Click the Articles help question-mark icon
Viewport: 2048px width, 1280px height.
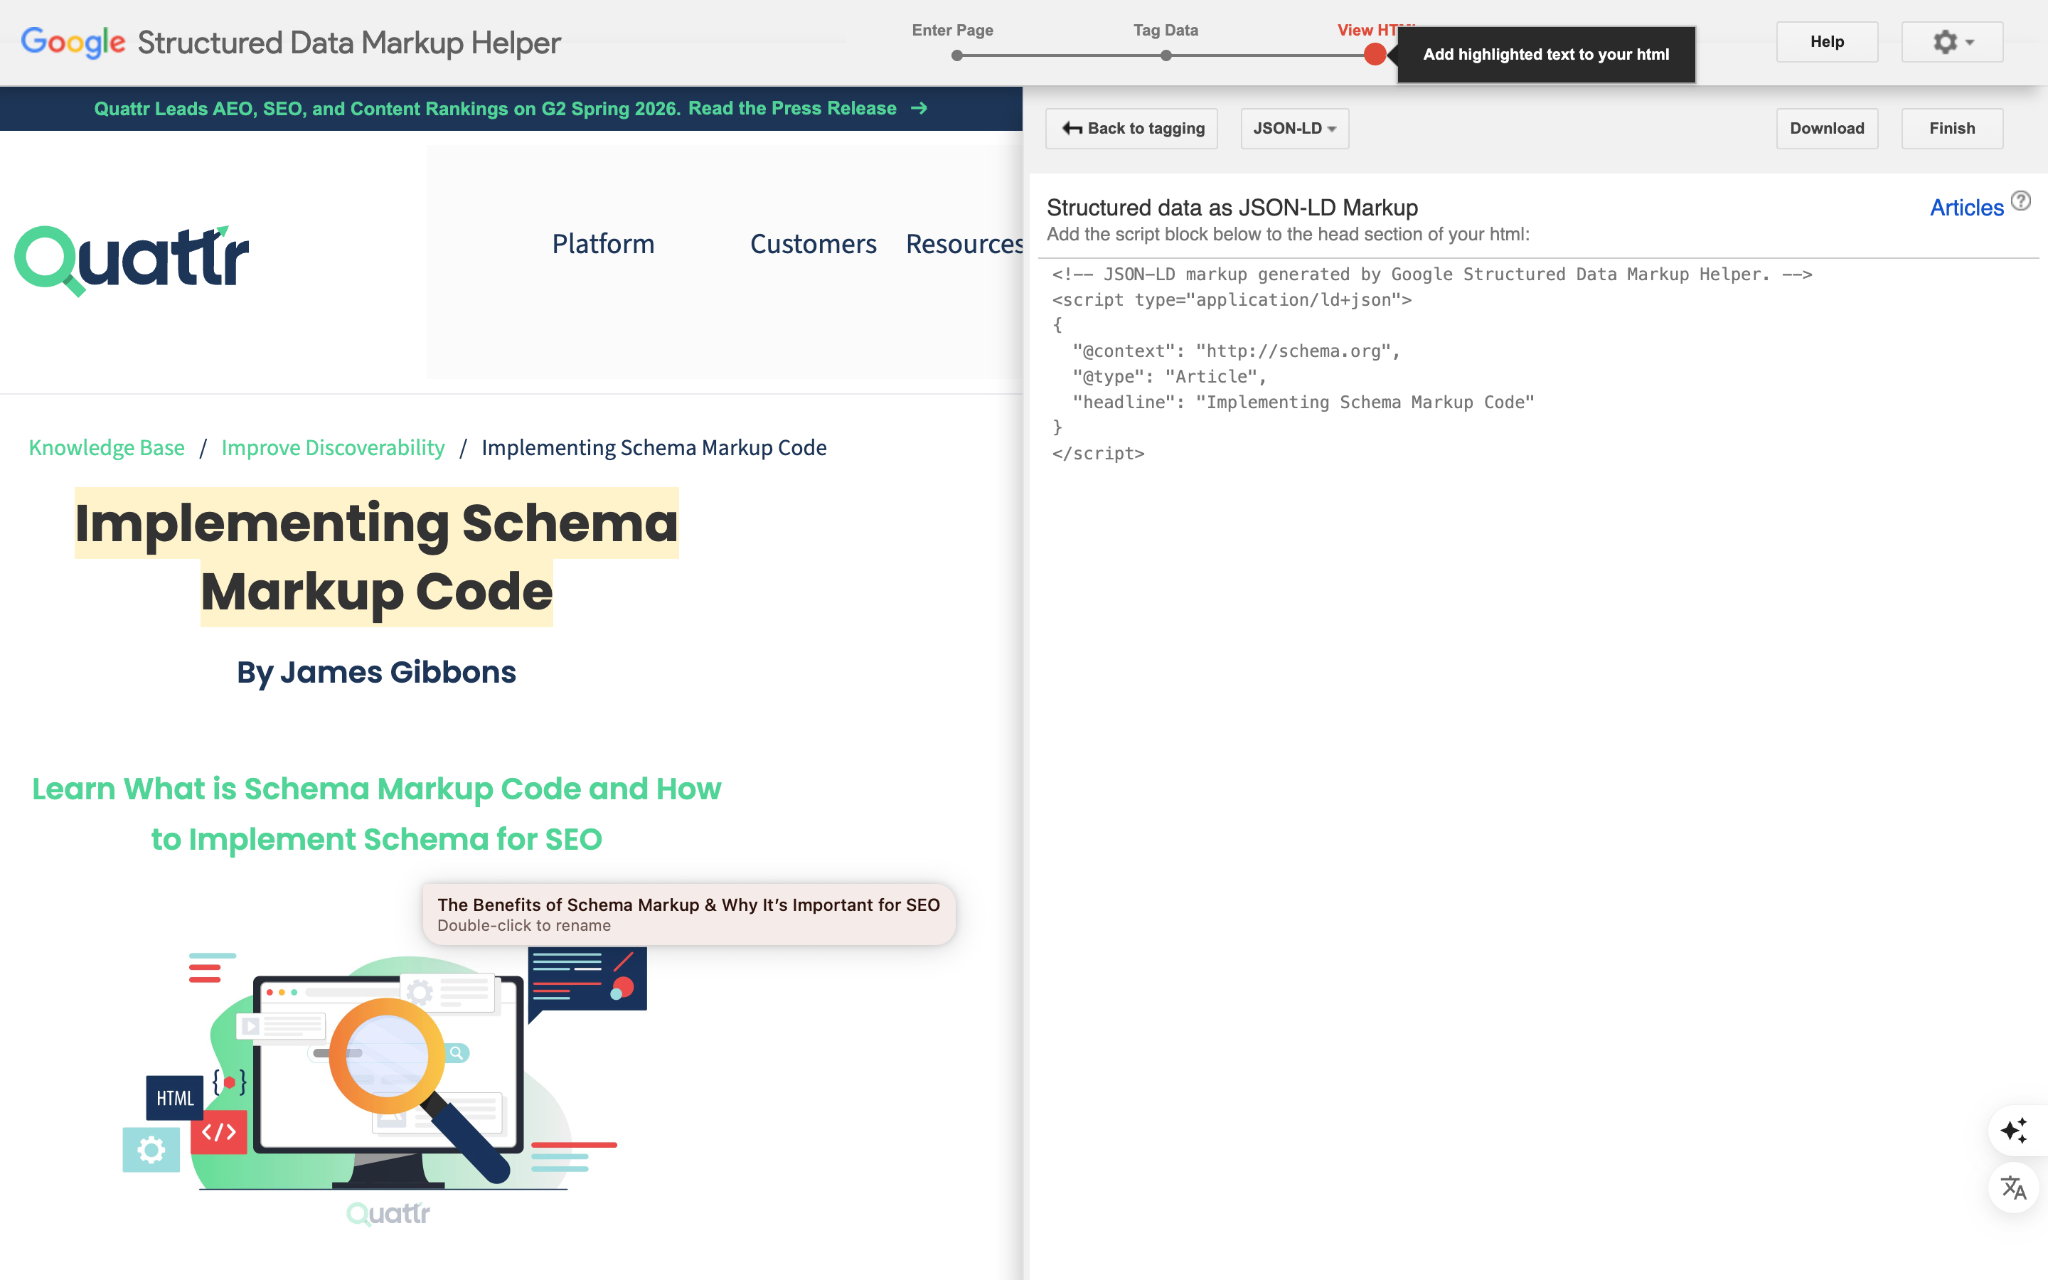click(x=2021, y=201)
